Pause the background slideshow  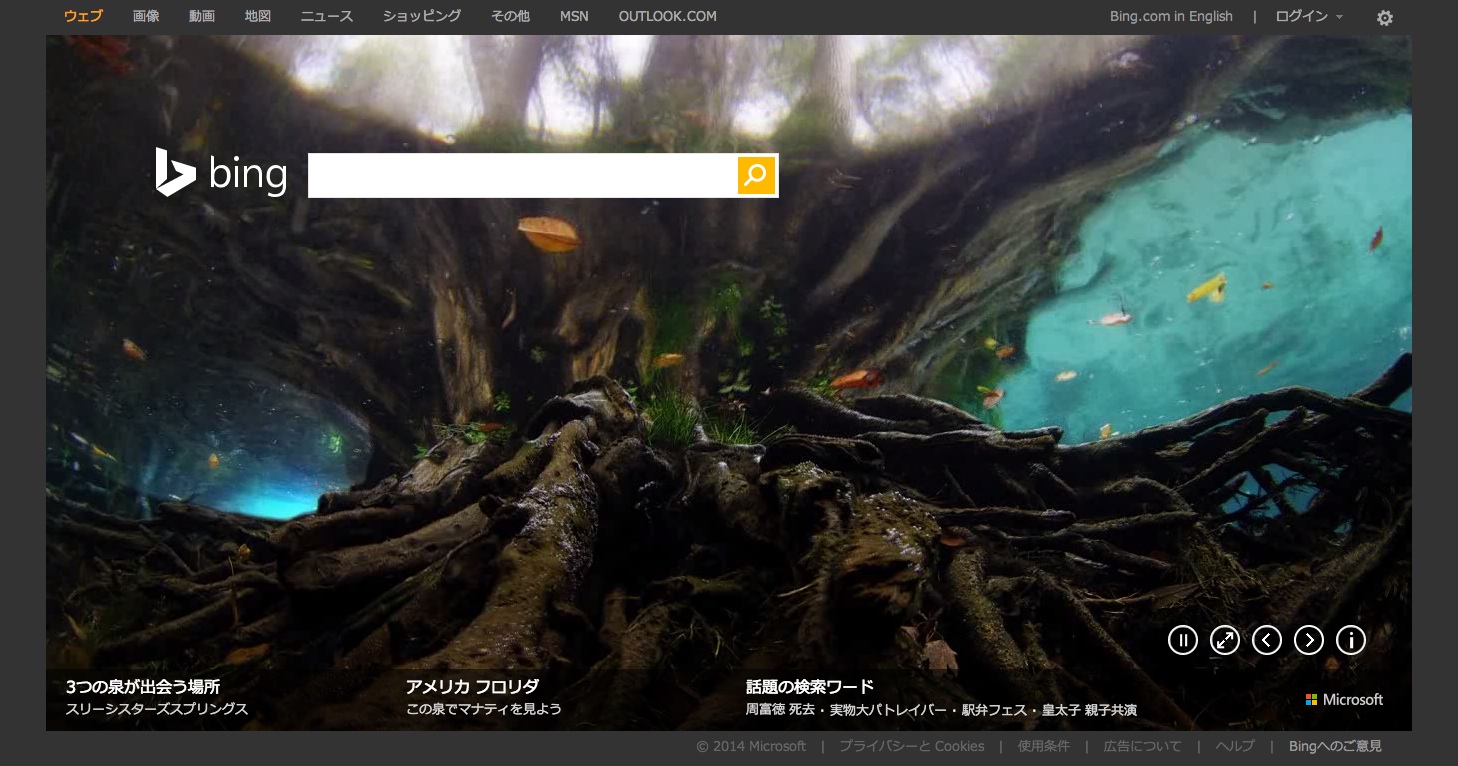(1182, 640)
